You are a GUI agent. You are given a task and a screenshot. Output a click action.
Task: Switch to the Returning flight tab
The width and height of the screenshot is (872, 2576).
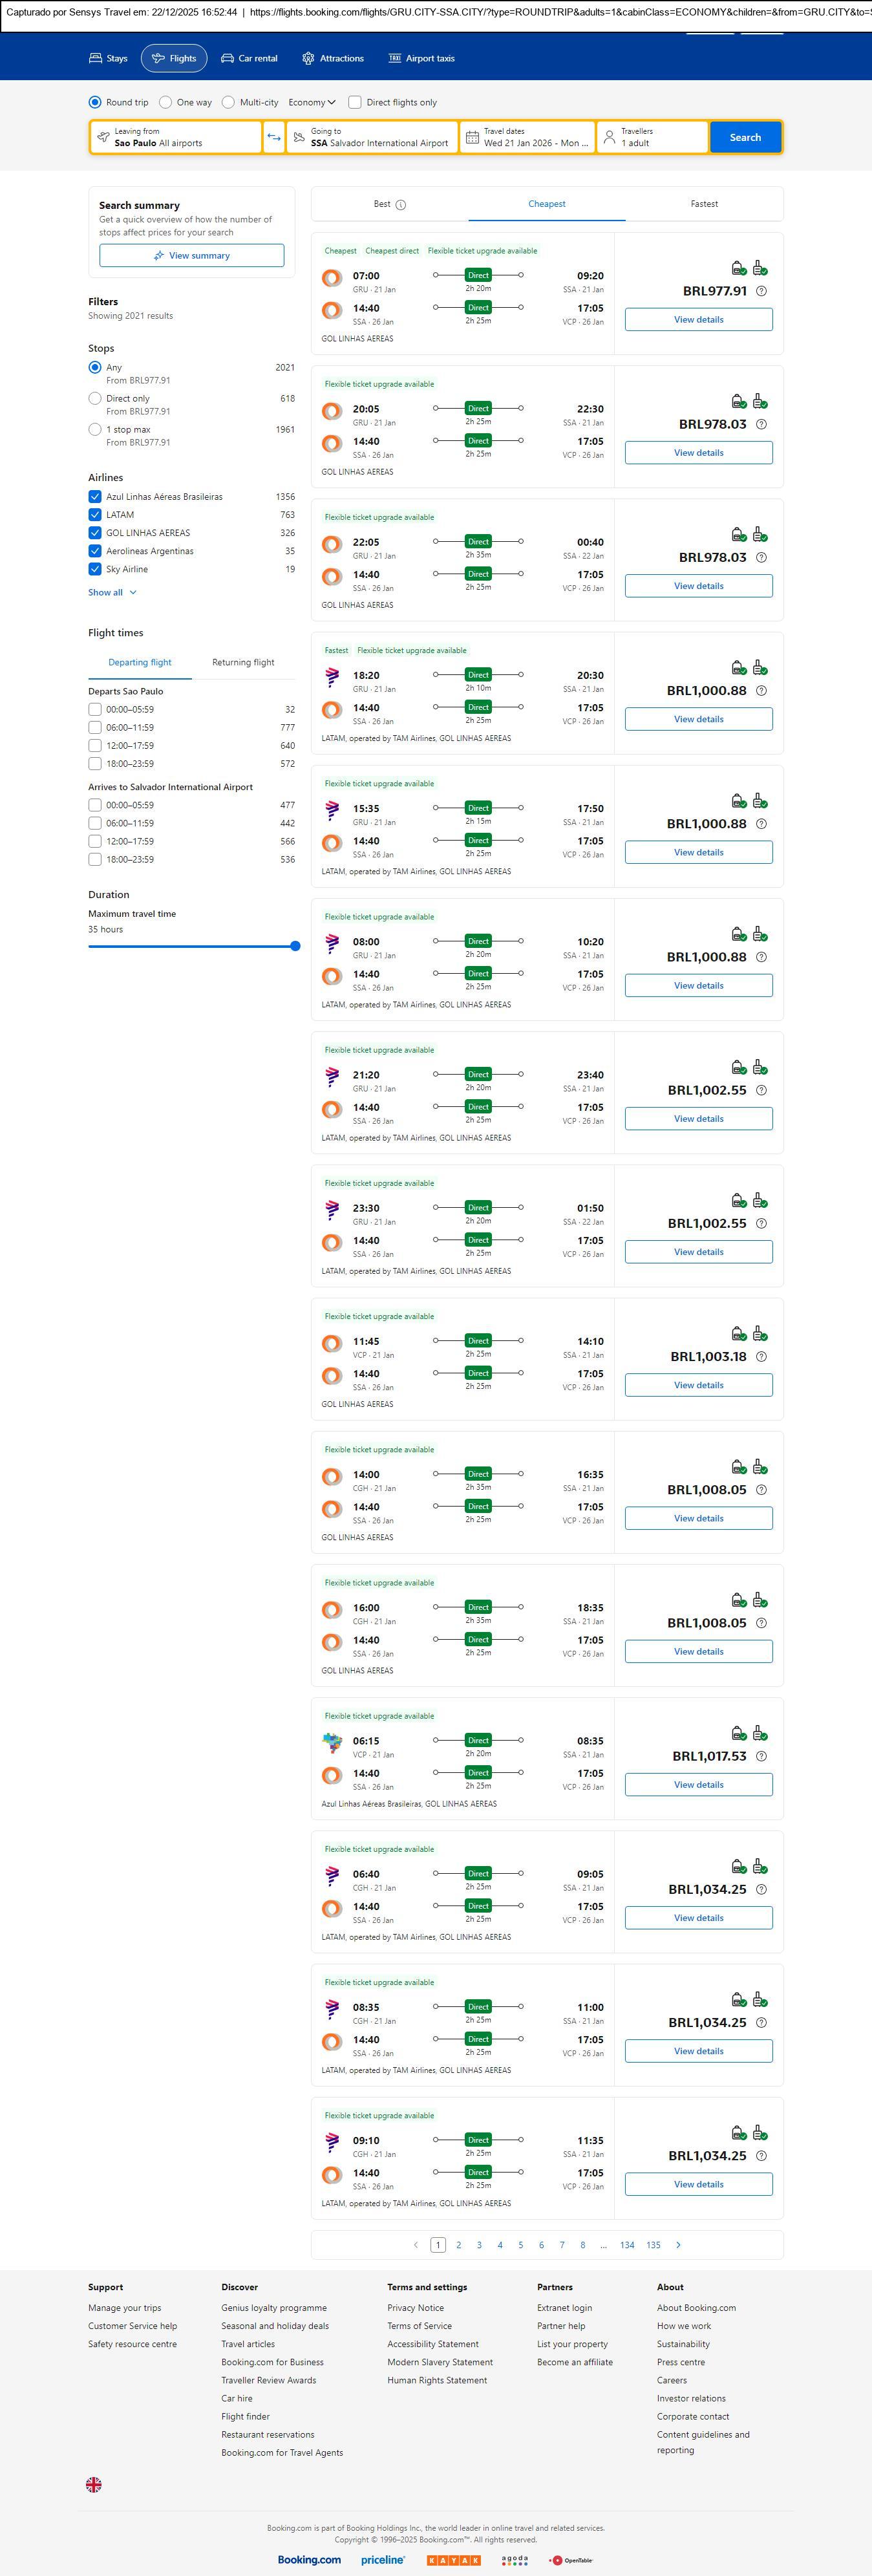click(x=243, y=662)
